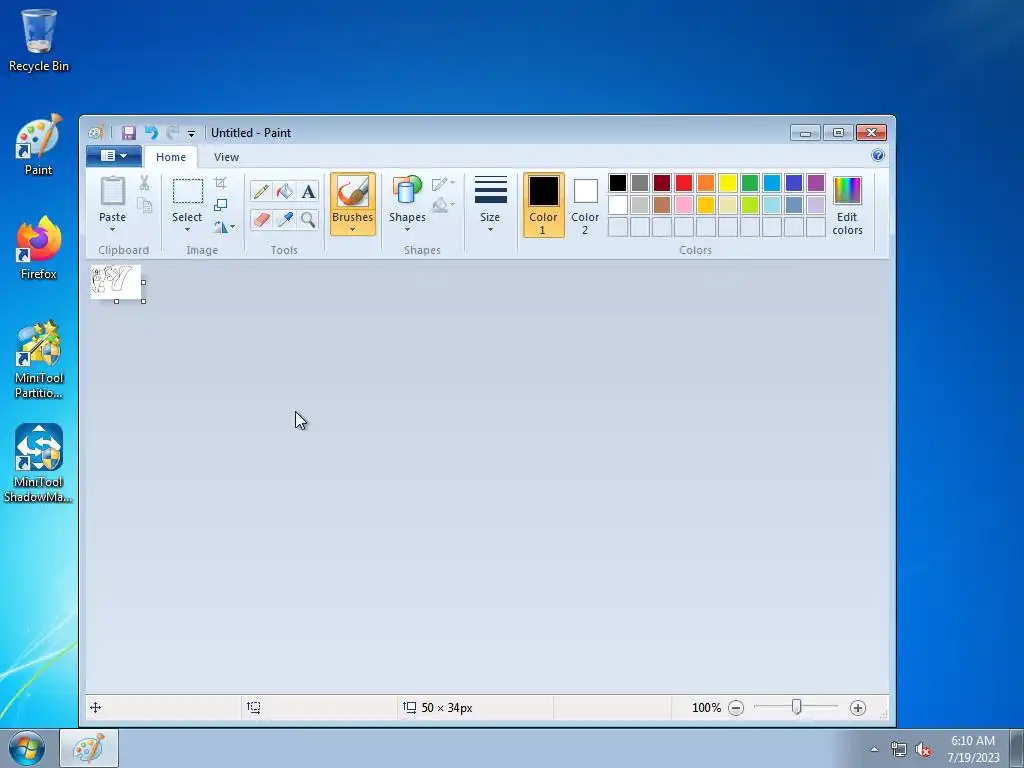1024x768 pixels.
Task: Click the Undo arrow in quick access toolbar
Action: [x=151, y=133]
